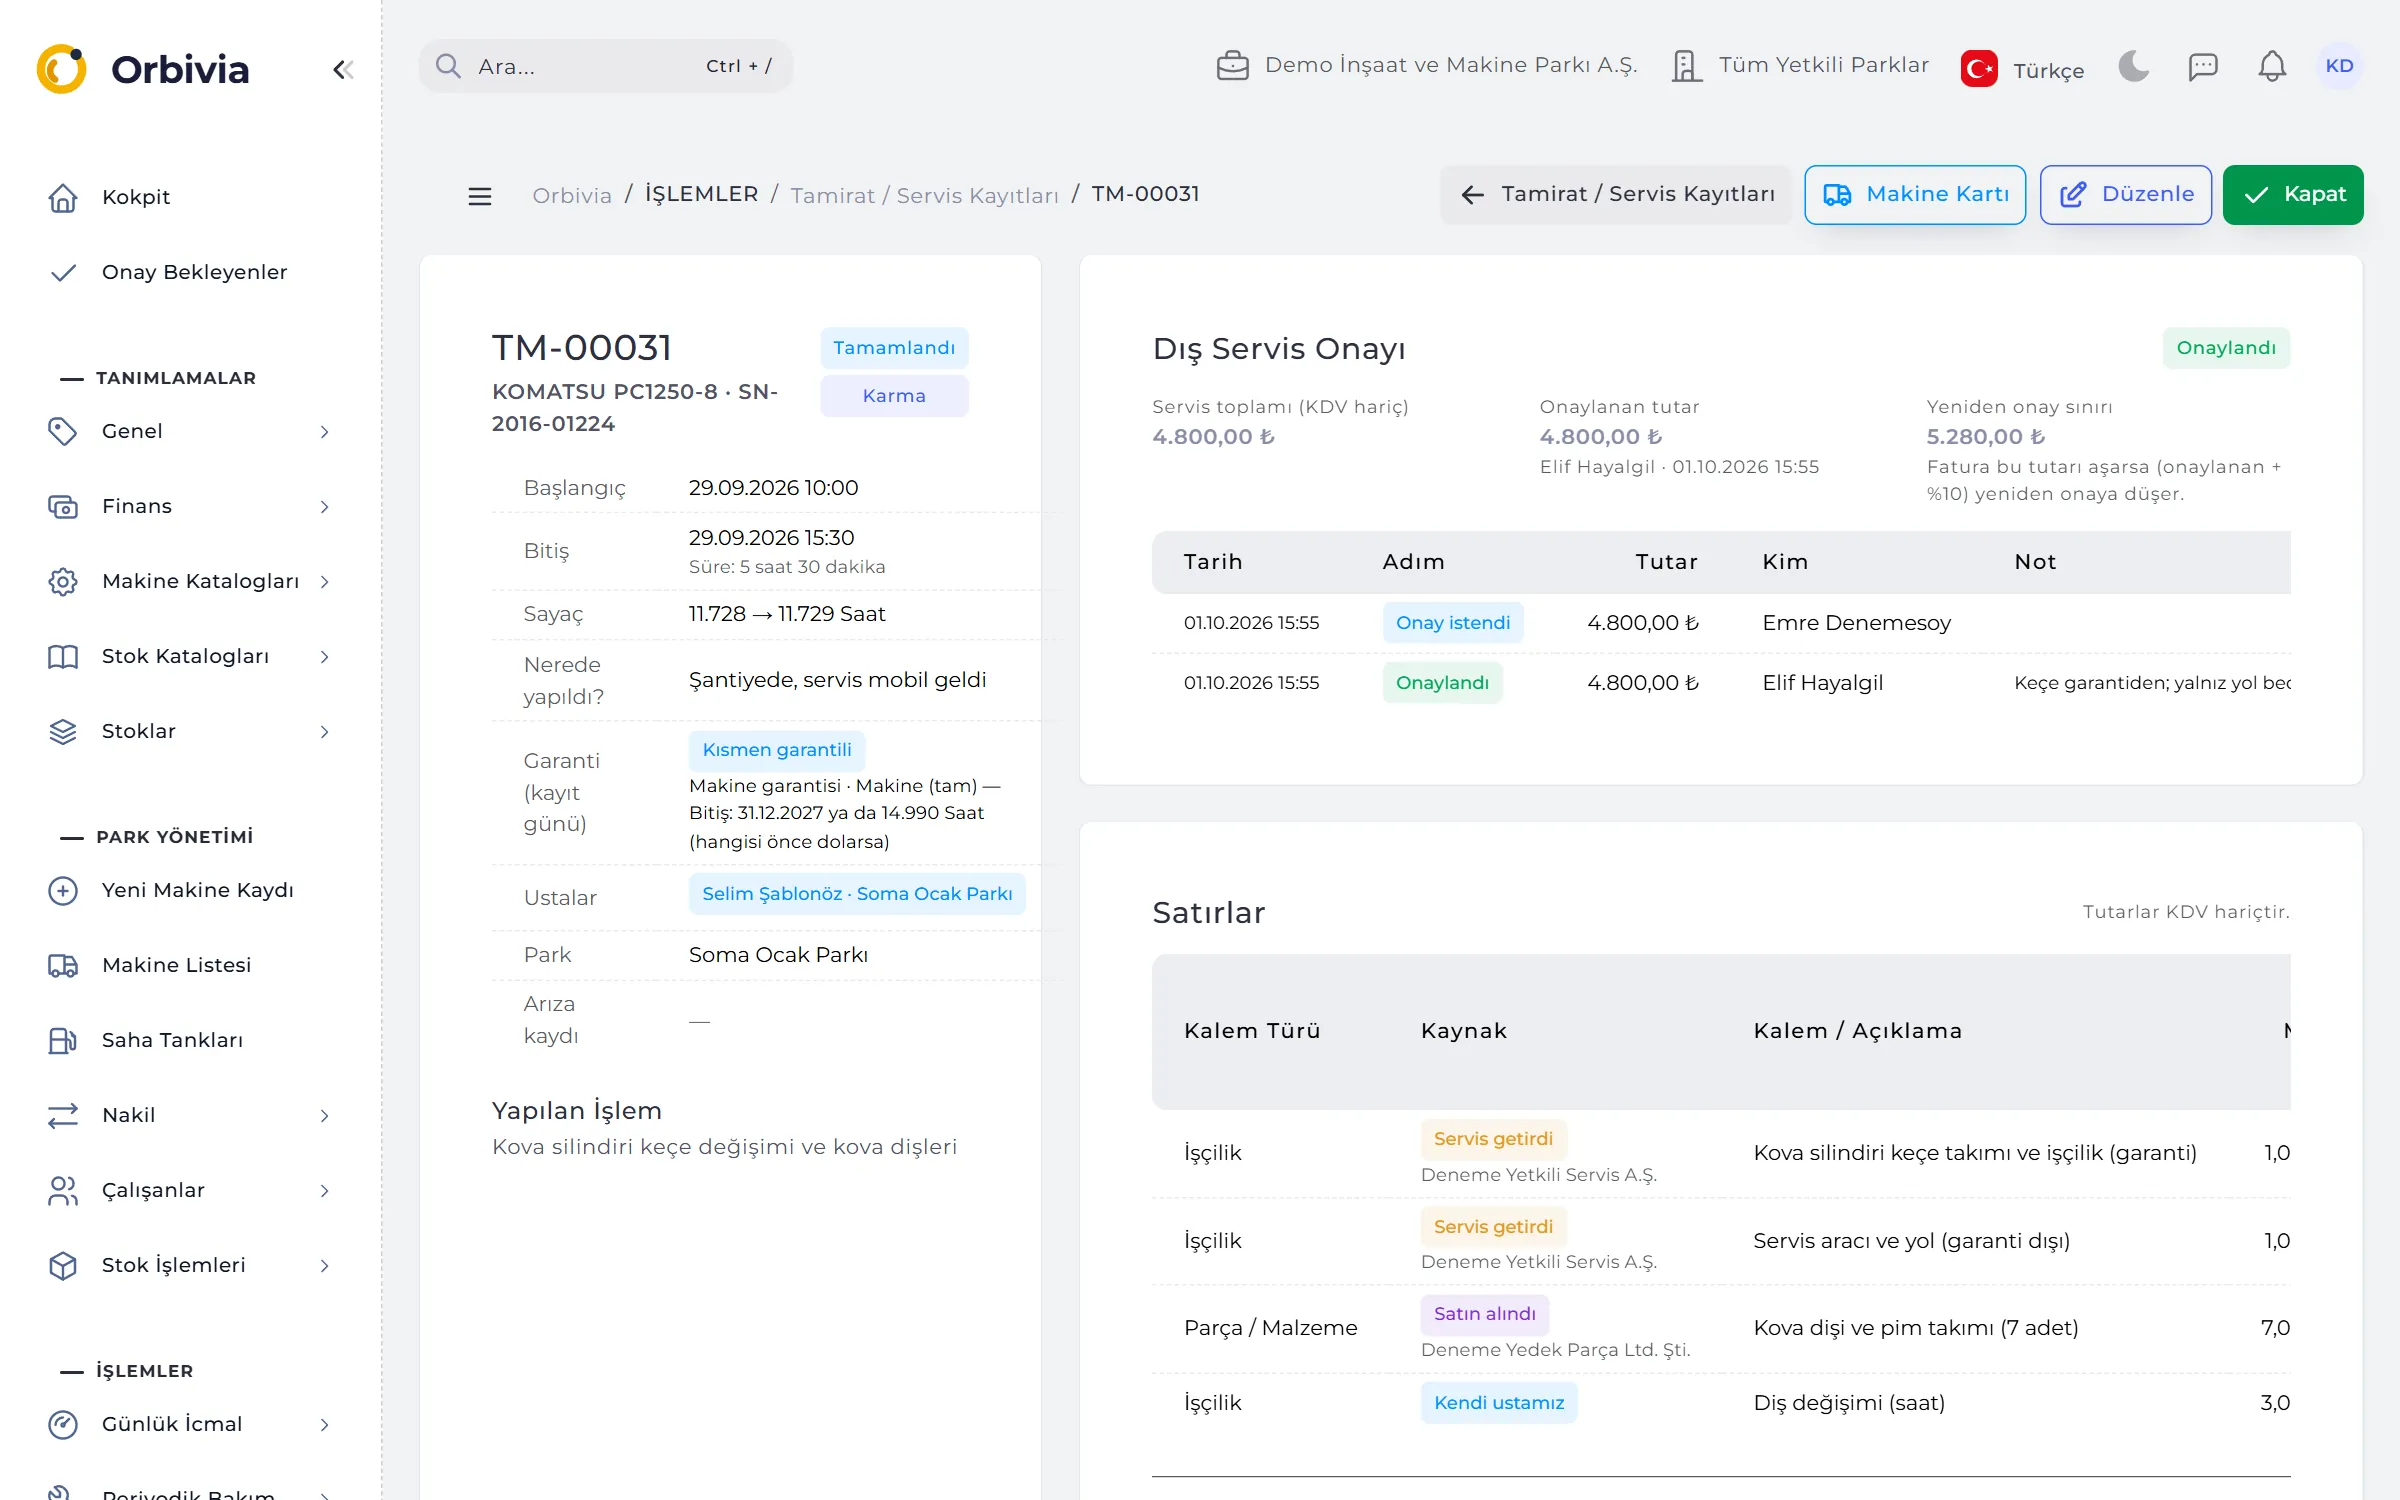Click the Türkçe language selector

[x=2022, y=69]
